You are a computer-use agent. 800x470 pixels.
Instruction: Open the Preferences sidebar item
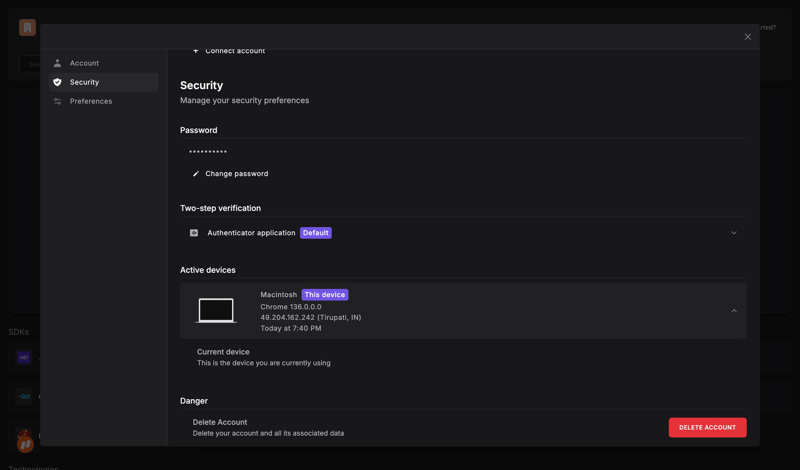pos(104,101)
